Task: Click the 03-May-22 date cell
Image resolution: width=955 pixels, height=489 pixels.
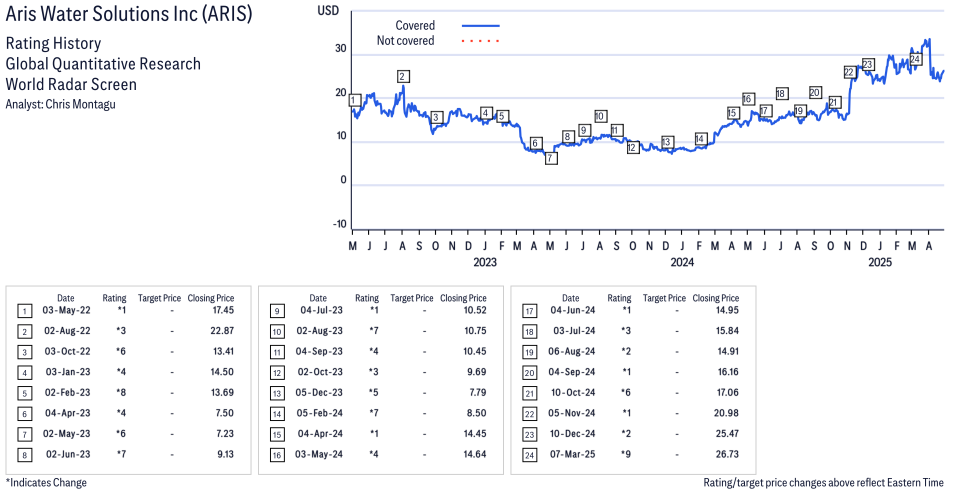Action: click(66, 310)
